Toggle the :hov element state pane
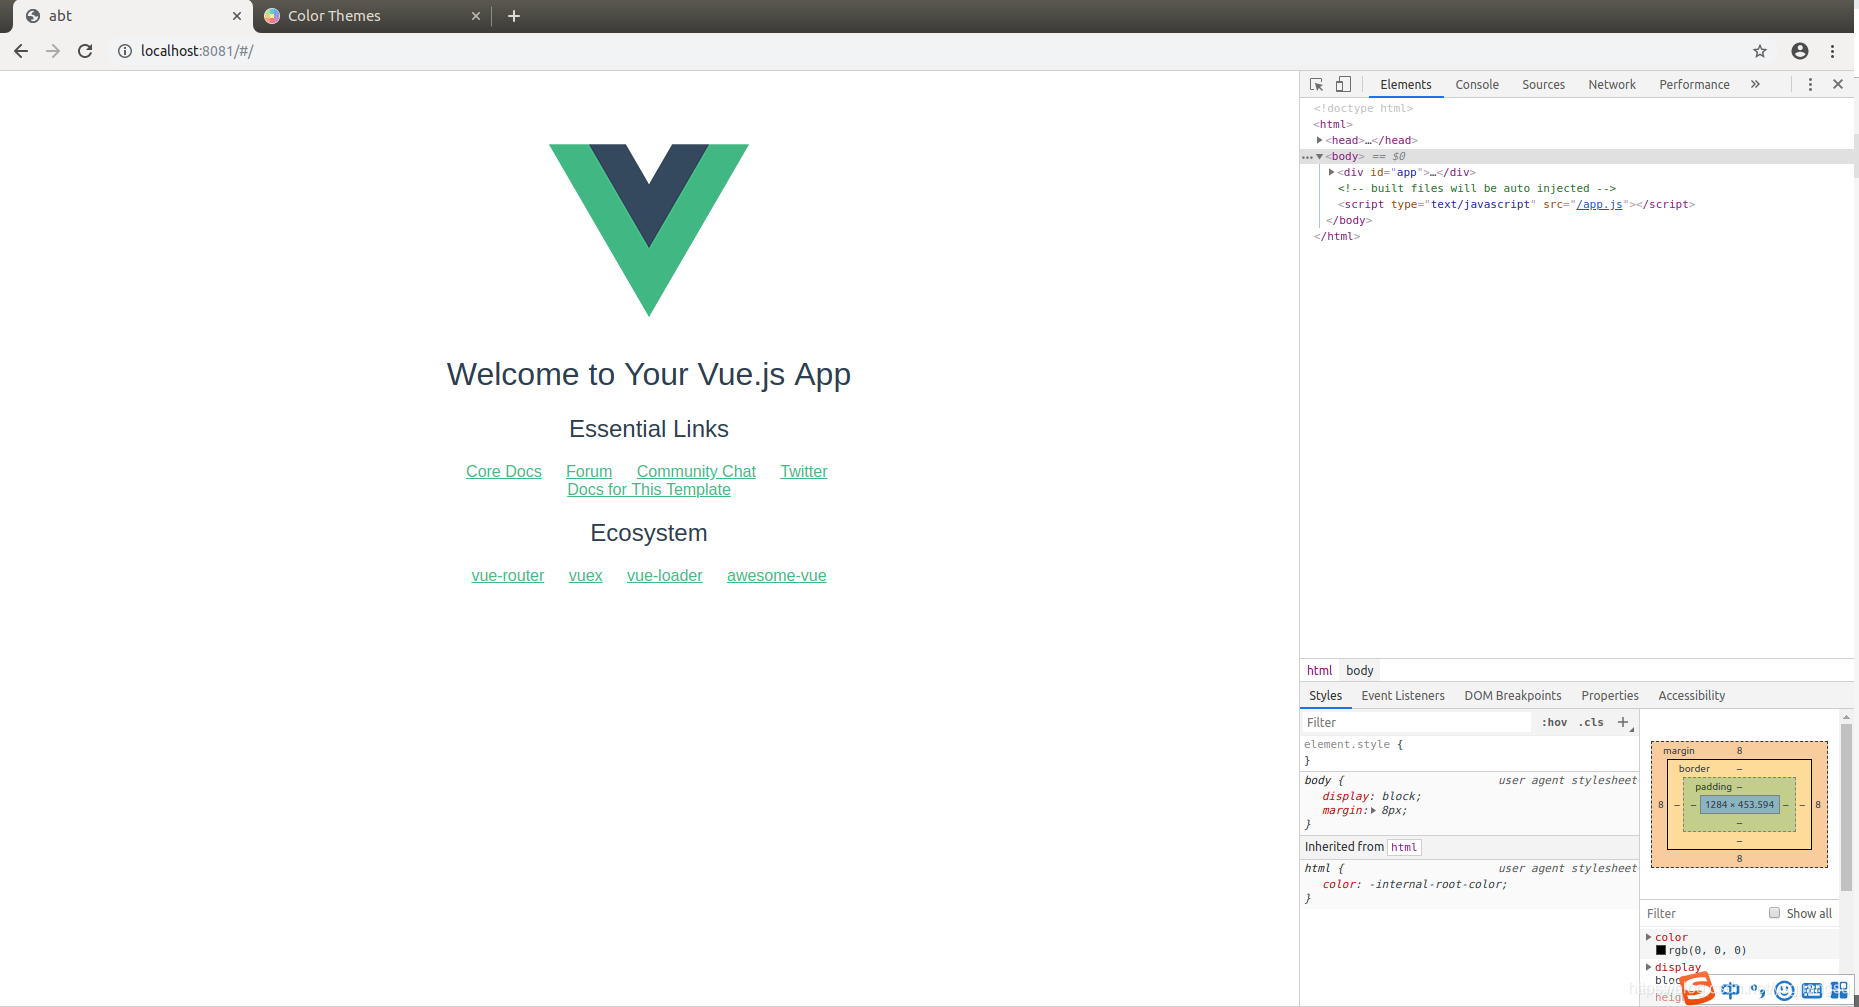Screen dimensions: 1859x1007 [x=1554, y=722]
